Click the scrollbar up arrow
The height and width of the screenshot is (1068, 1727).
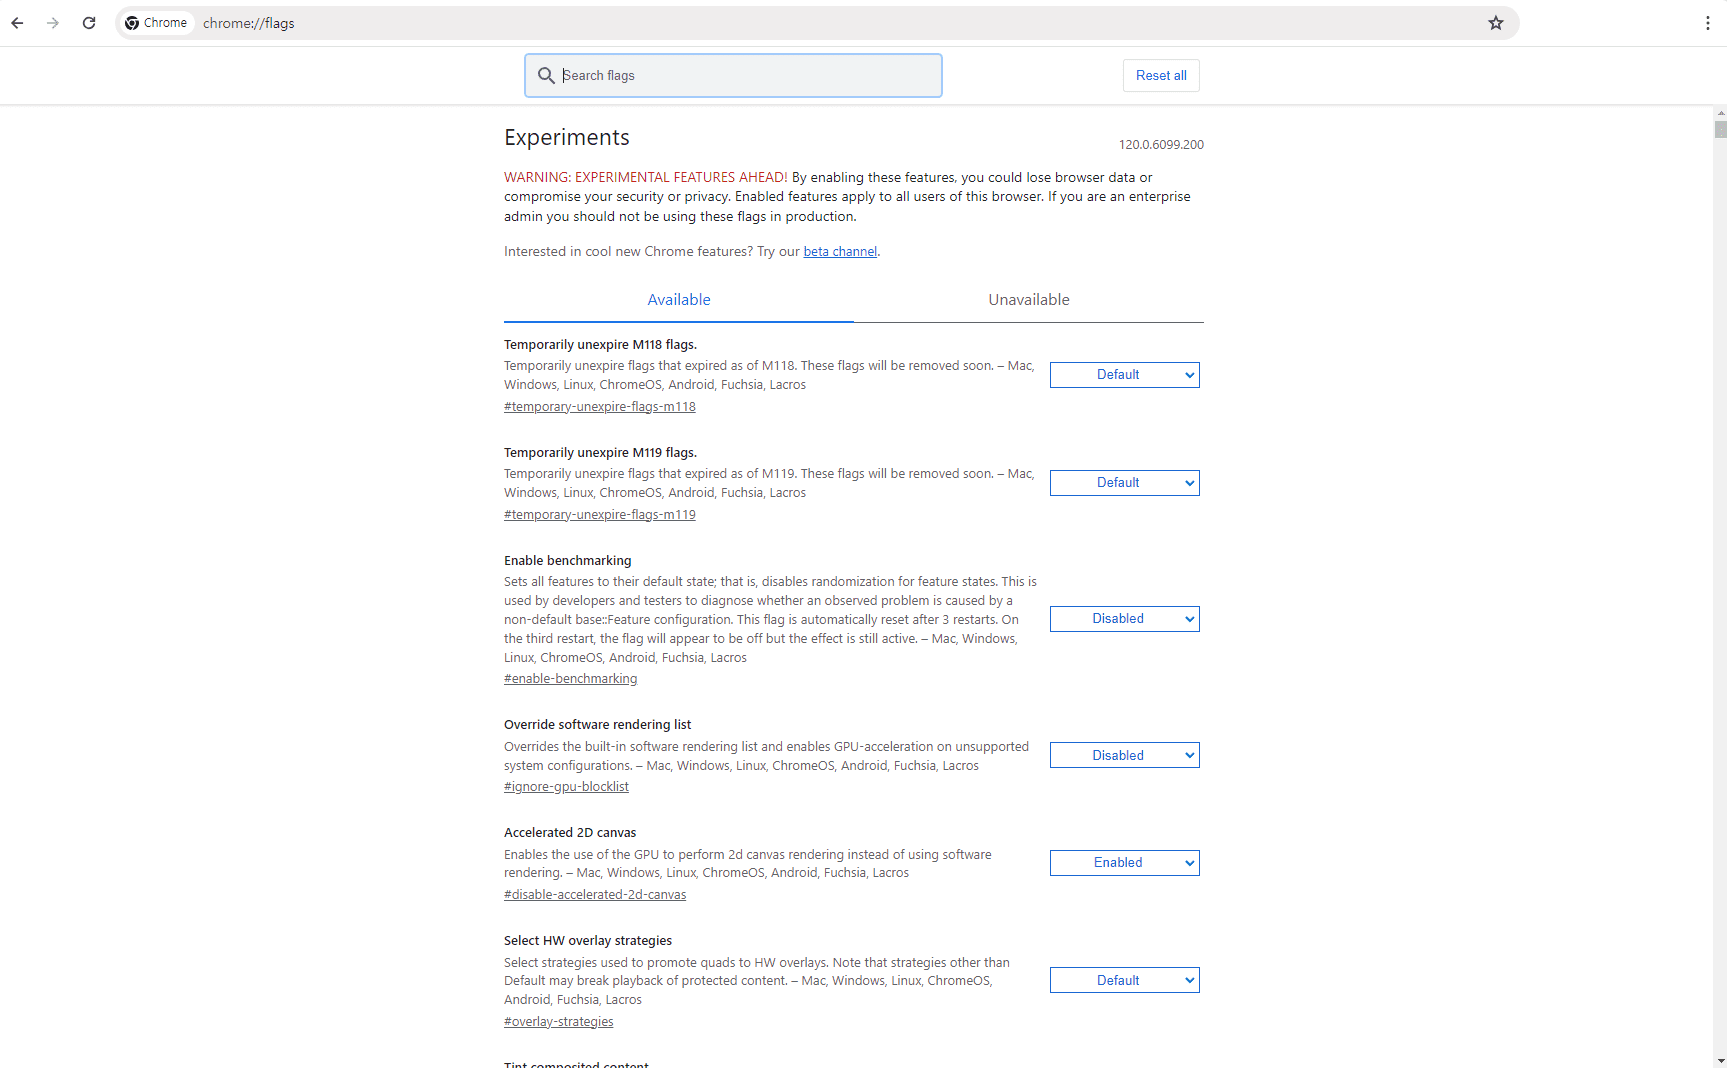click(x=1720, y=112)
